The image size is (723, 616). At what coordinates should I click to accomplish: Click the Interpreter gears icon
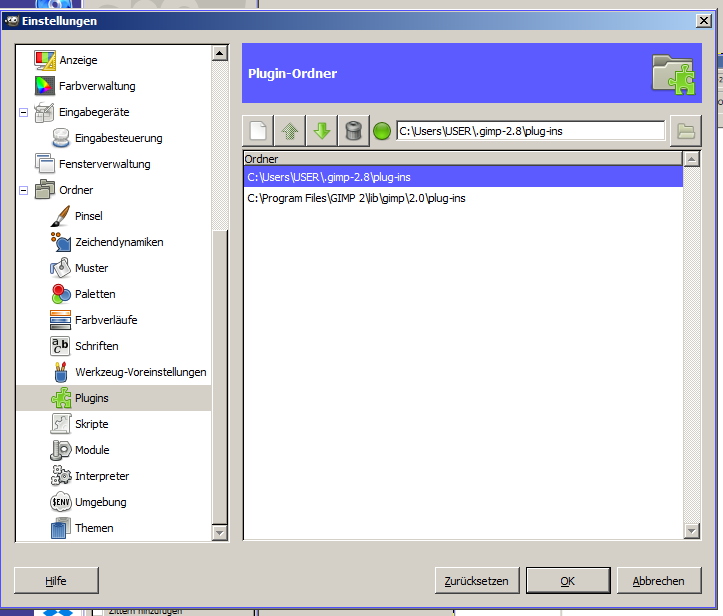[60, 476]
